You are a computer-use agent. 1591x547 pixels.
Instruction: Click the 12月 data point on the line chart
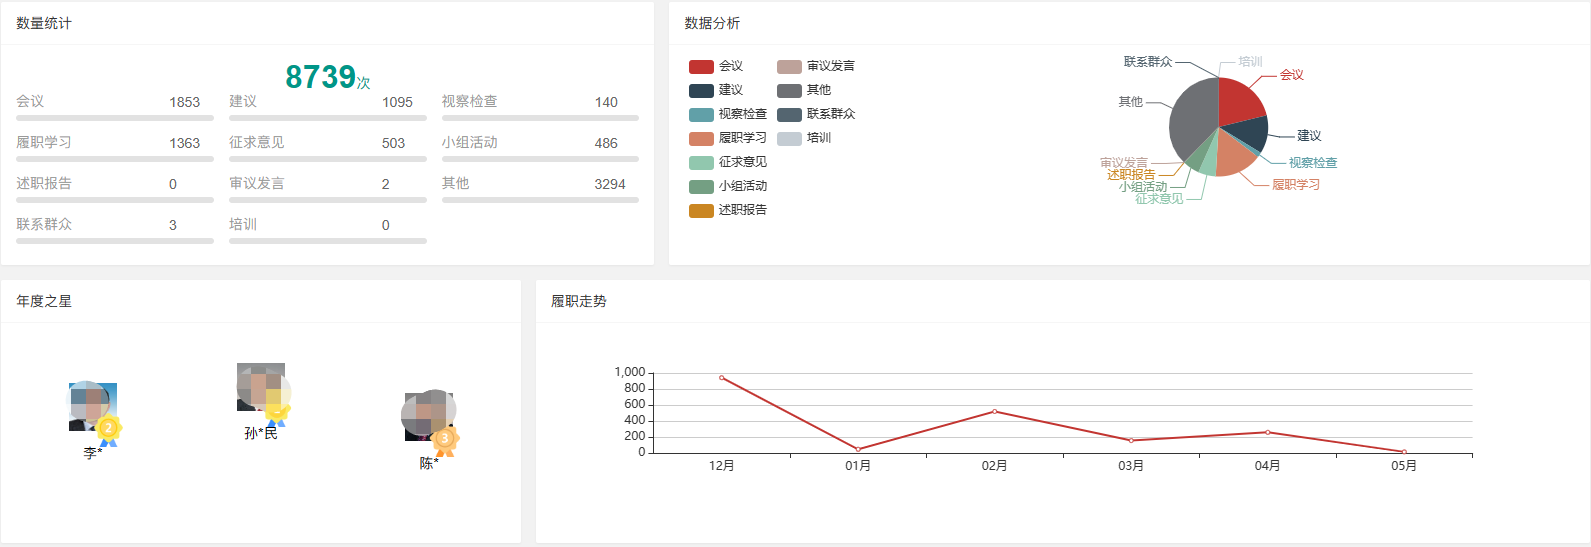[x=722, y=378]
